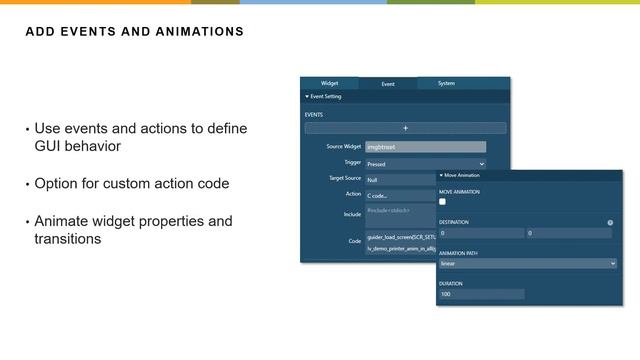The image size is (640, 360).
Task: Click the DESTINATION label
Action: [454, 222]
